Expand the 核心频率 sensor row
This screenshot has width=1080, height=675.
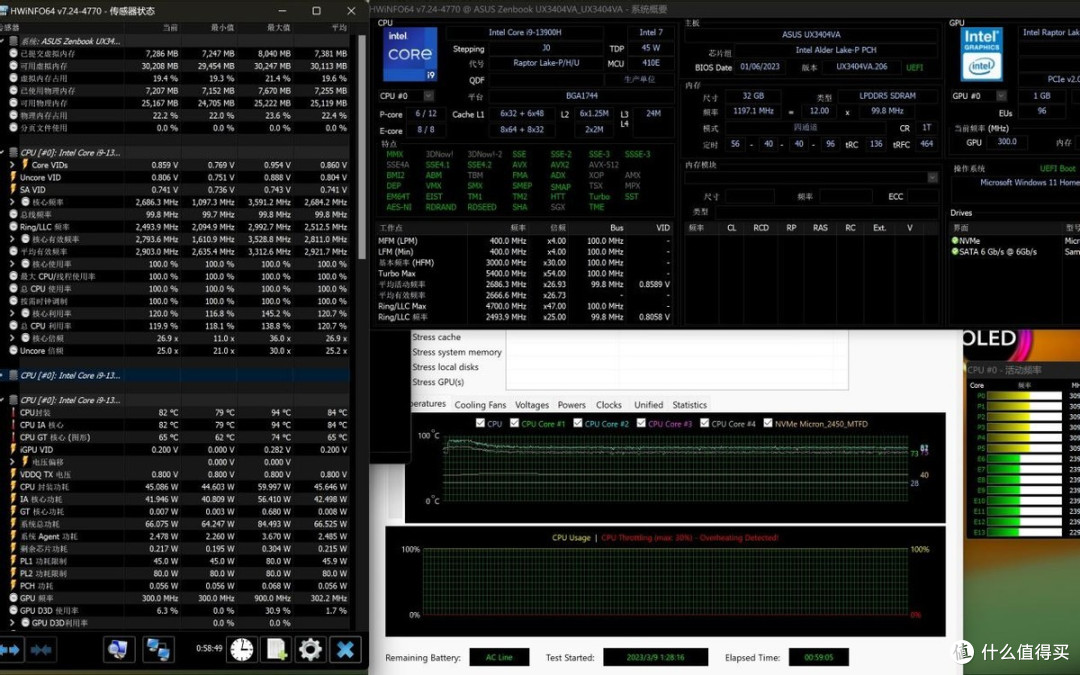click(12, 202)
